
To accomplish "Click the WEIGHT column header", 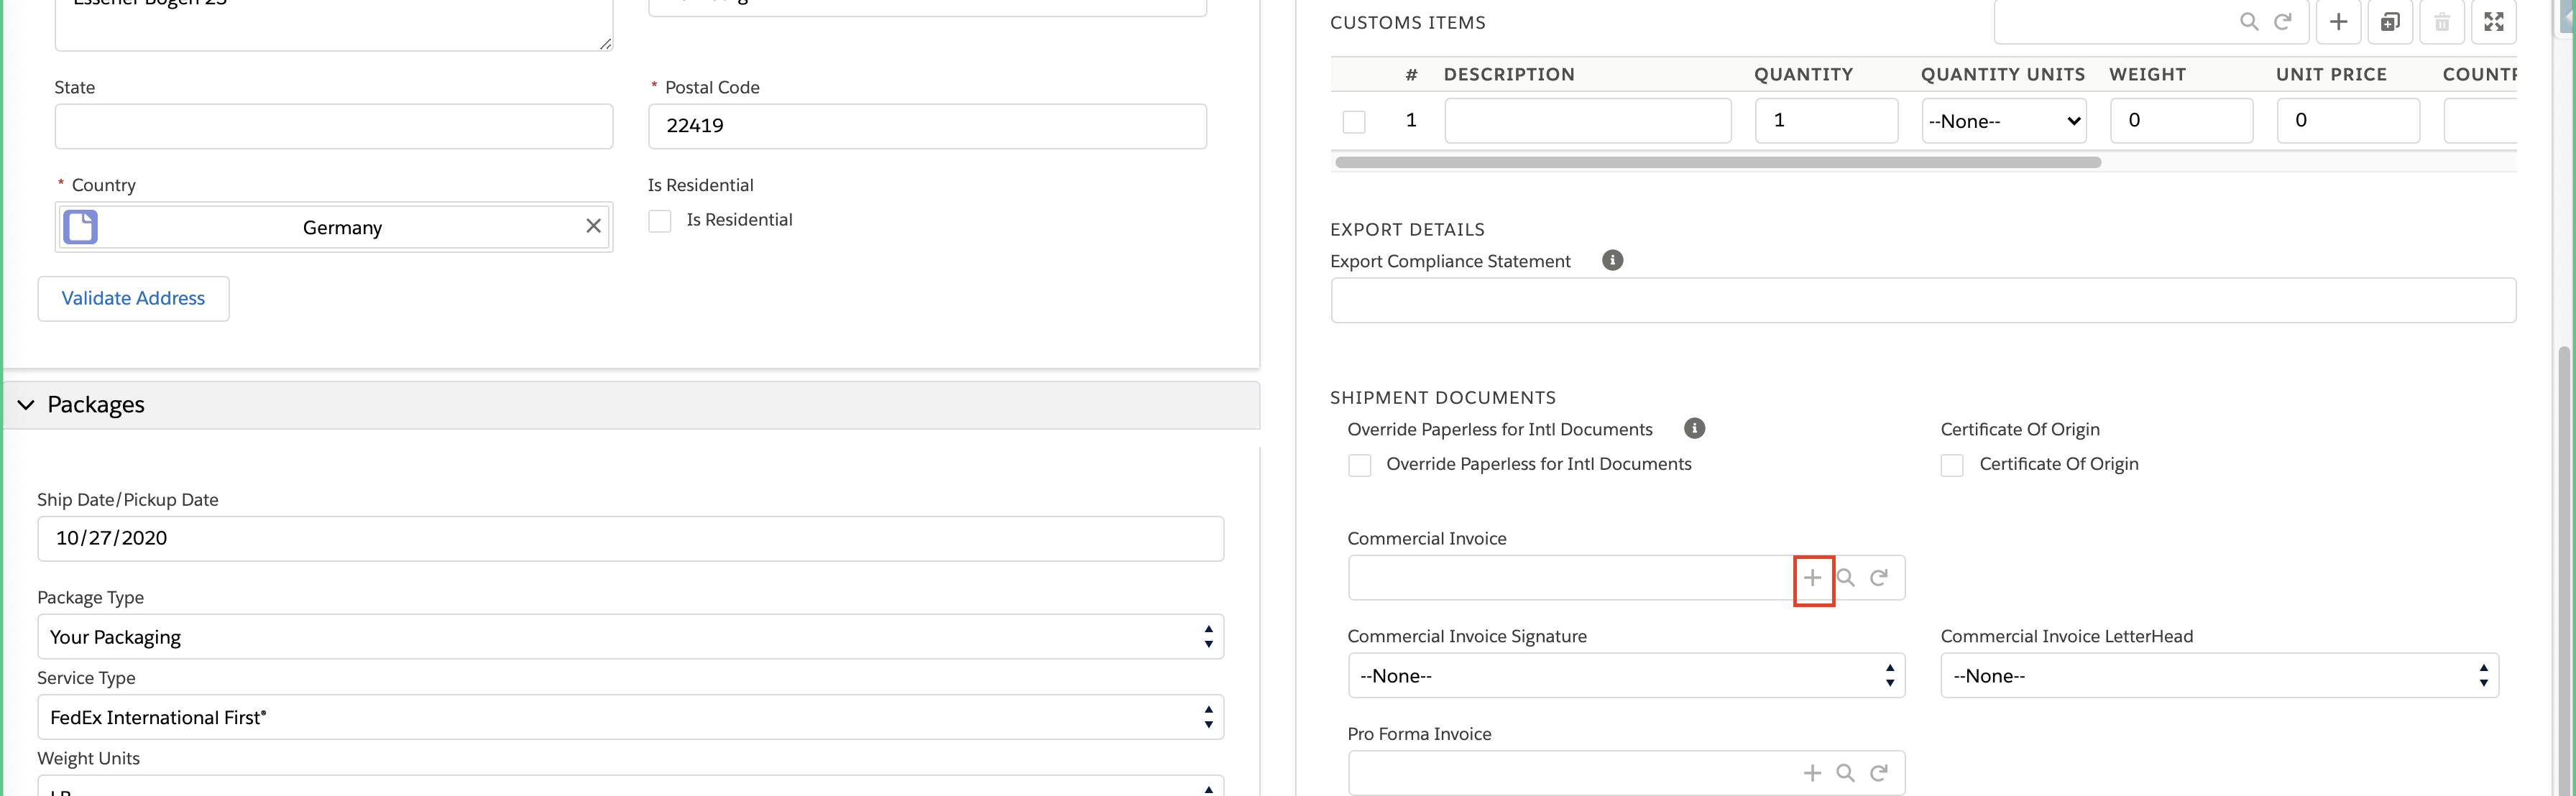I will (x=2147, y=74).
